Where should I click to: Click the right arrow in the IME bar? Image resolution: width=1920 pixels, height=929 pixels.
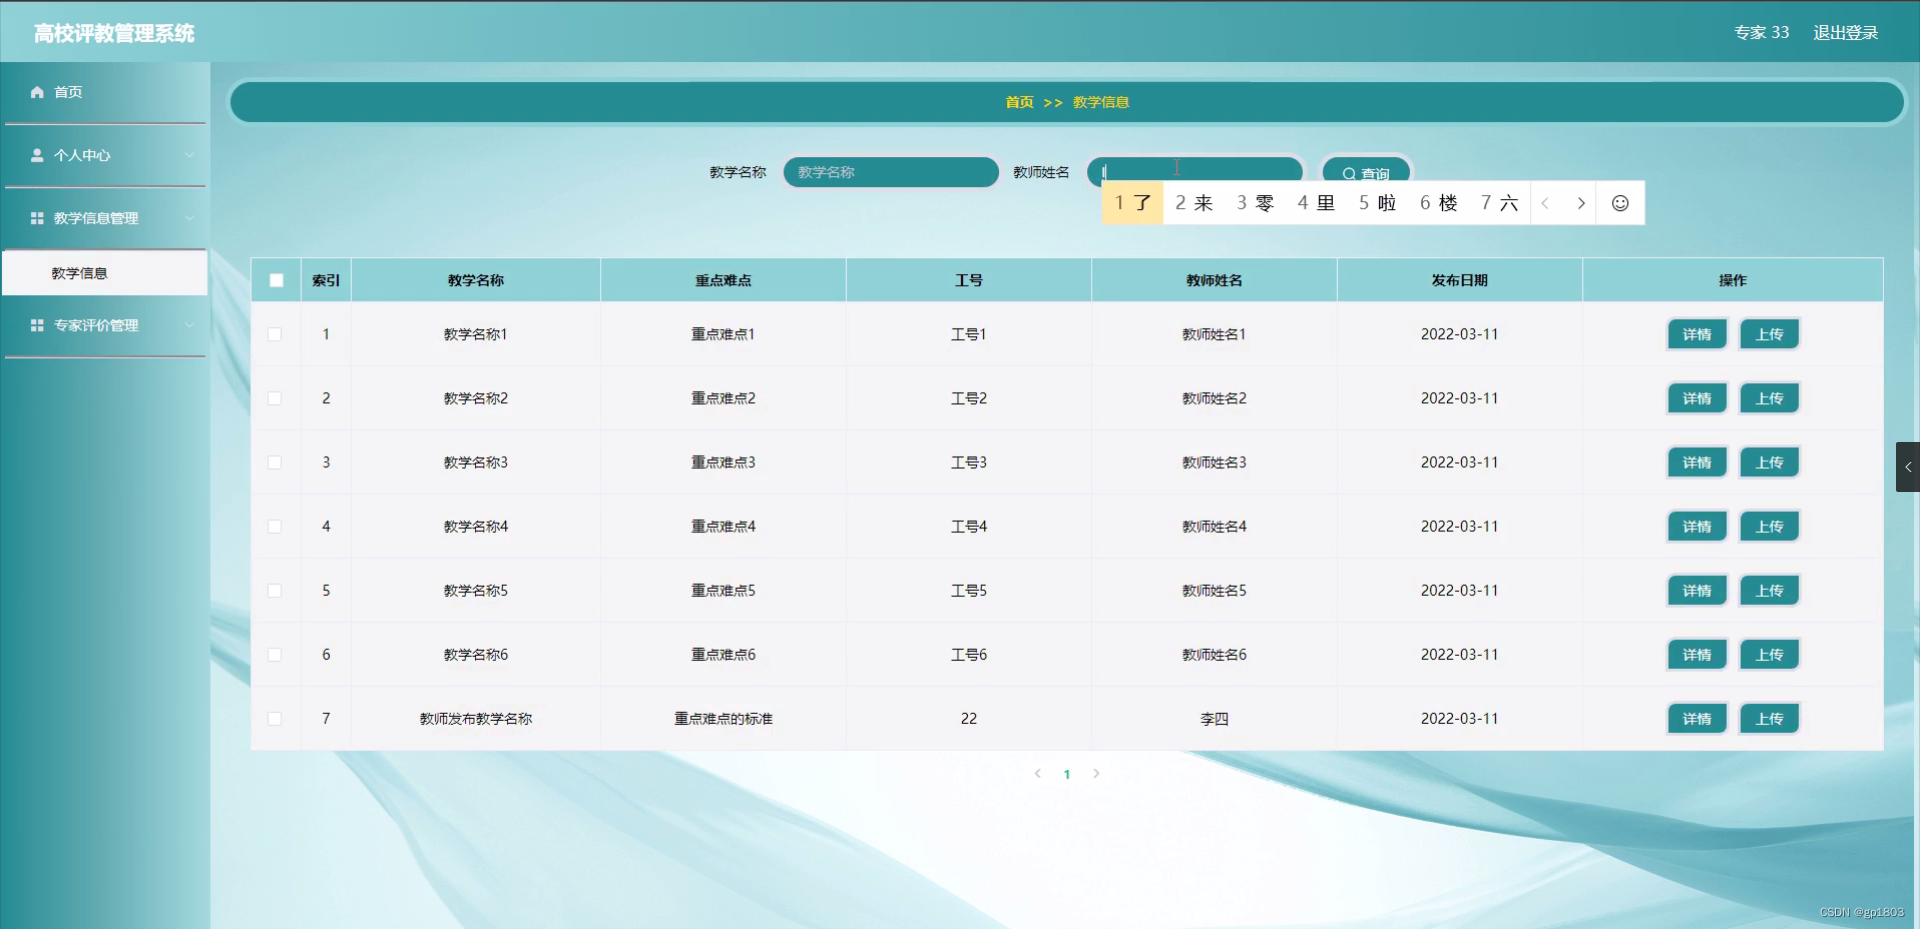coord(1581,202)
